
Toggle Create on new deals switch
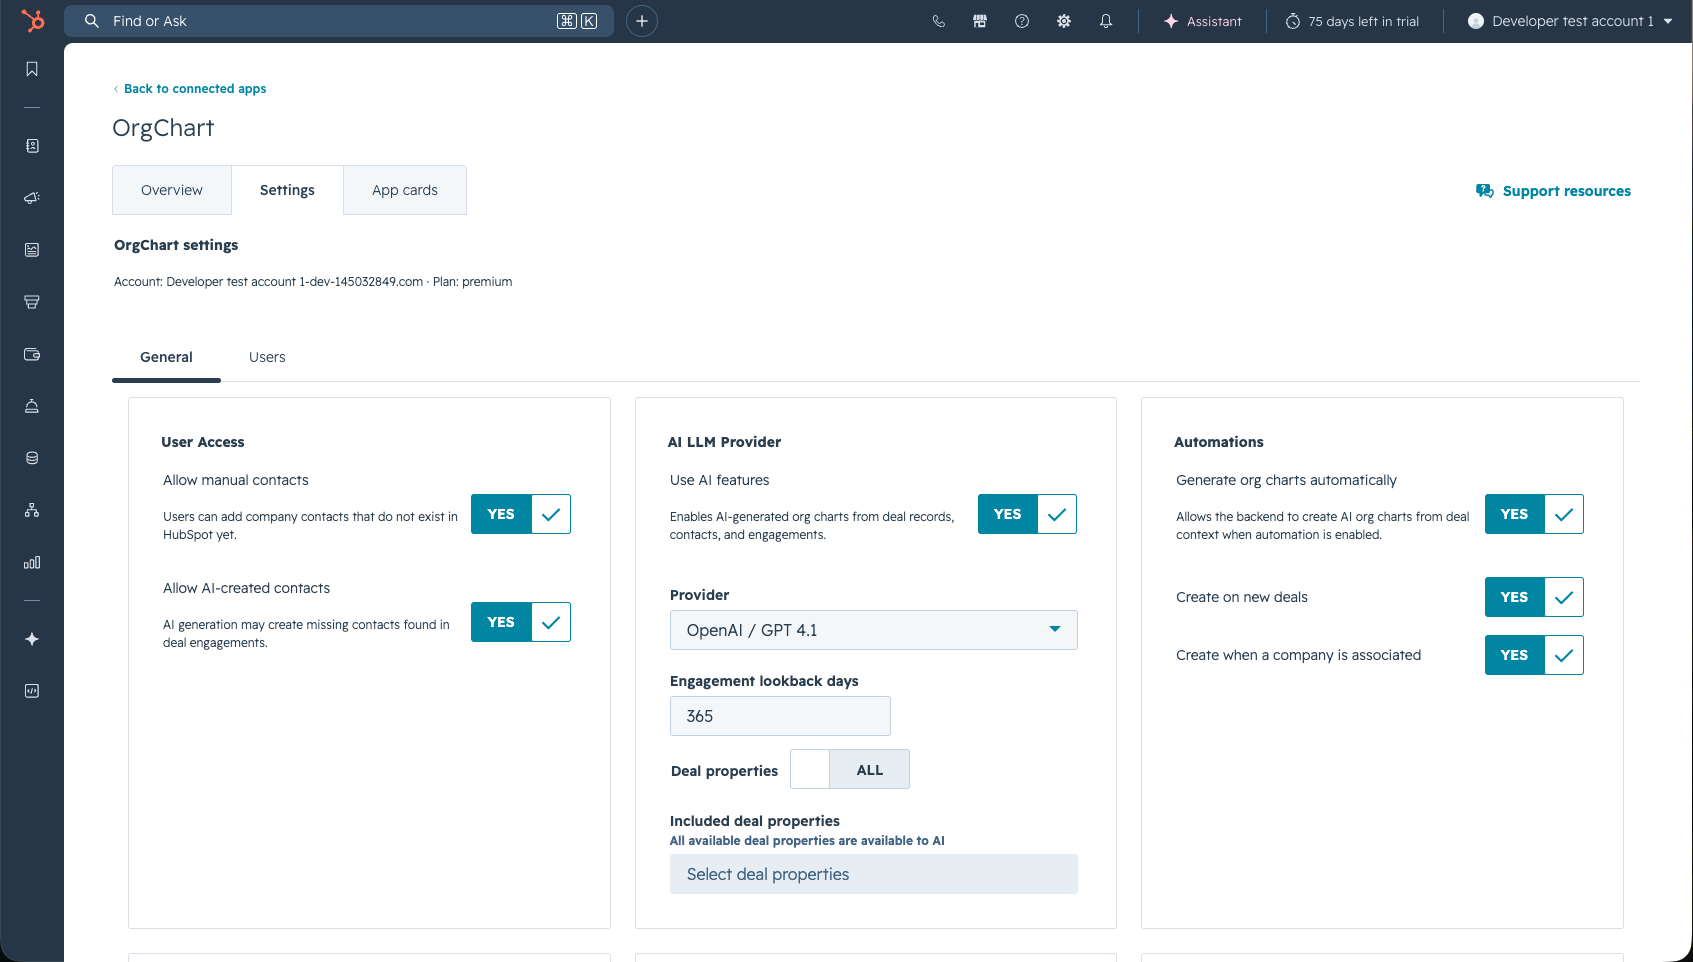coord(1534,597)
